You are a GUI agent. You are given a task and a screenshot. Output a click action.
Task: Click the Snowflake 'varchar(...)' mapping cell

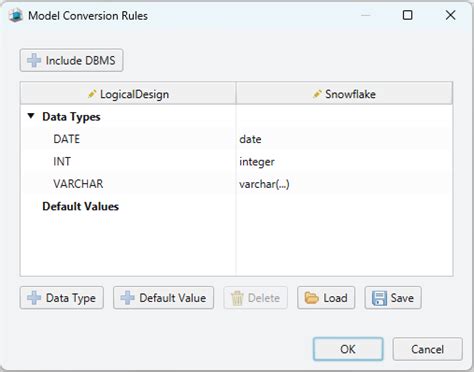coord(344,184)
